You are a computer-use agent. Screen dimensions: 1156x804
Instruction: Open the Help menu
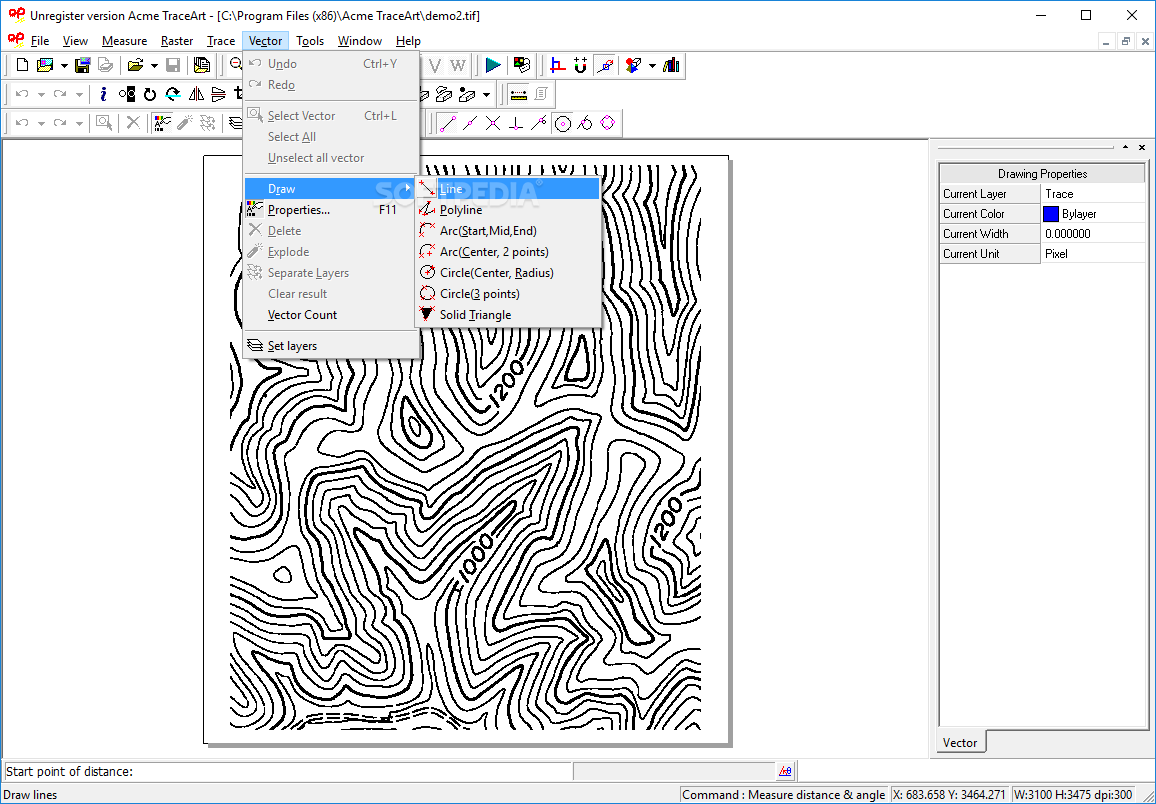point(408,41)
